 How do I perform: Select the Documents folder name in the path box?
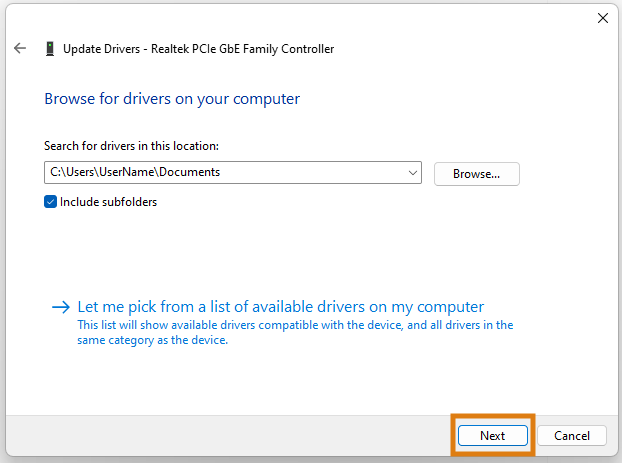coord(190,172)
